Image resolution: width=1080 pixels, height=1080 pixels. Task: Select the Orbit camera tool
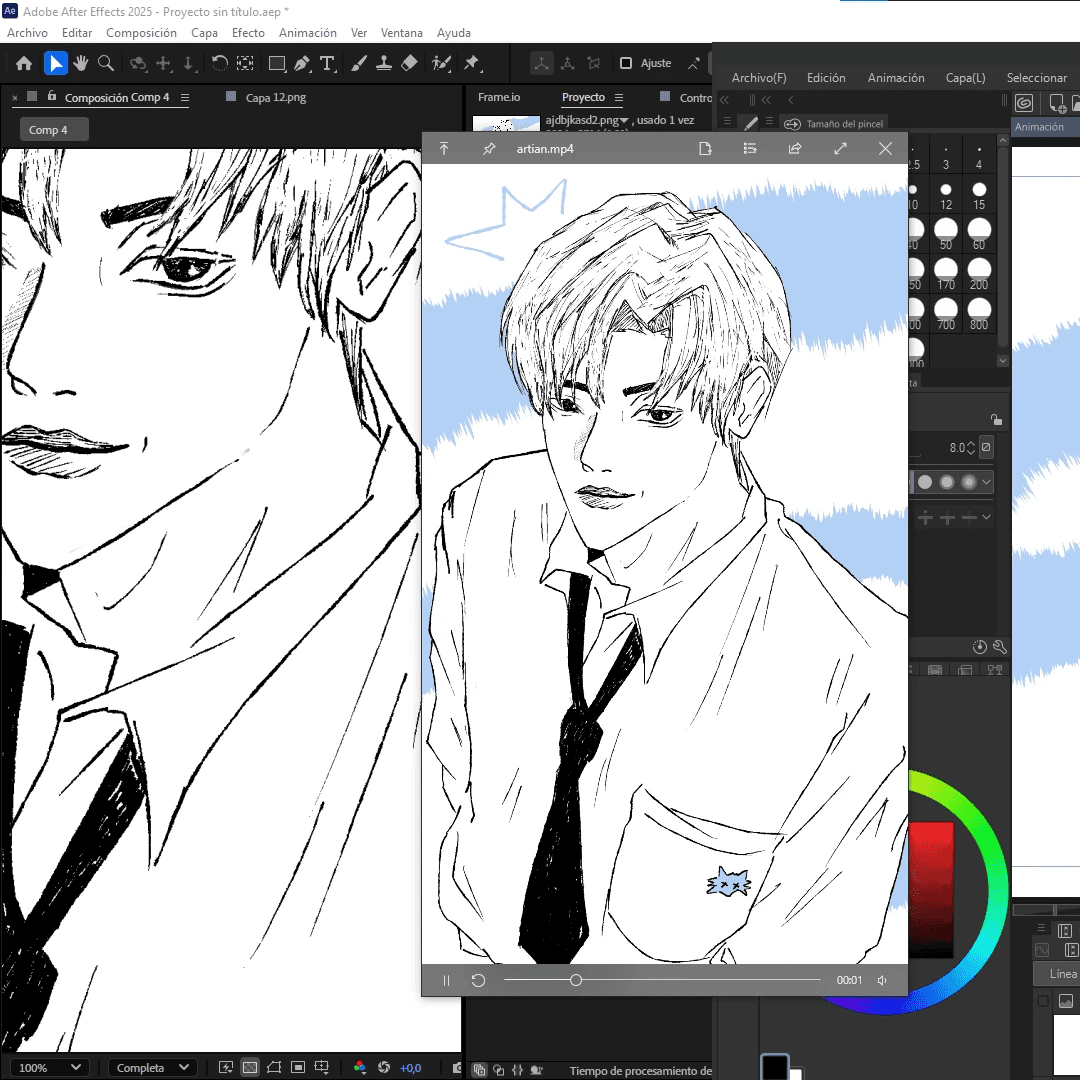(x=138, y=63)
